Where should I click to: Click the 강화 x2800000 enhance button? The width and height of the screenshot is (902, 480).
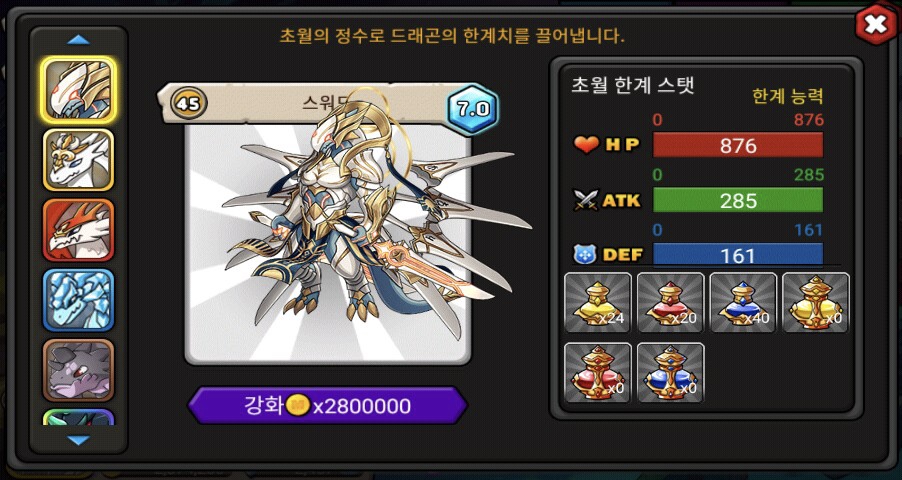pos(327,406)
